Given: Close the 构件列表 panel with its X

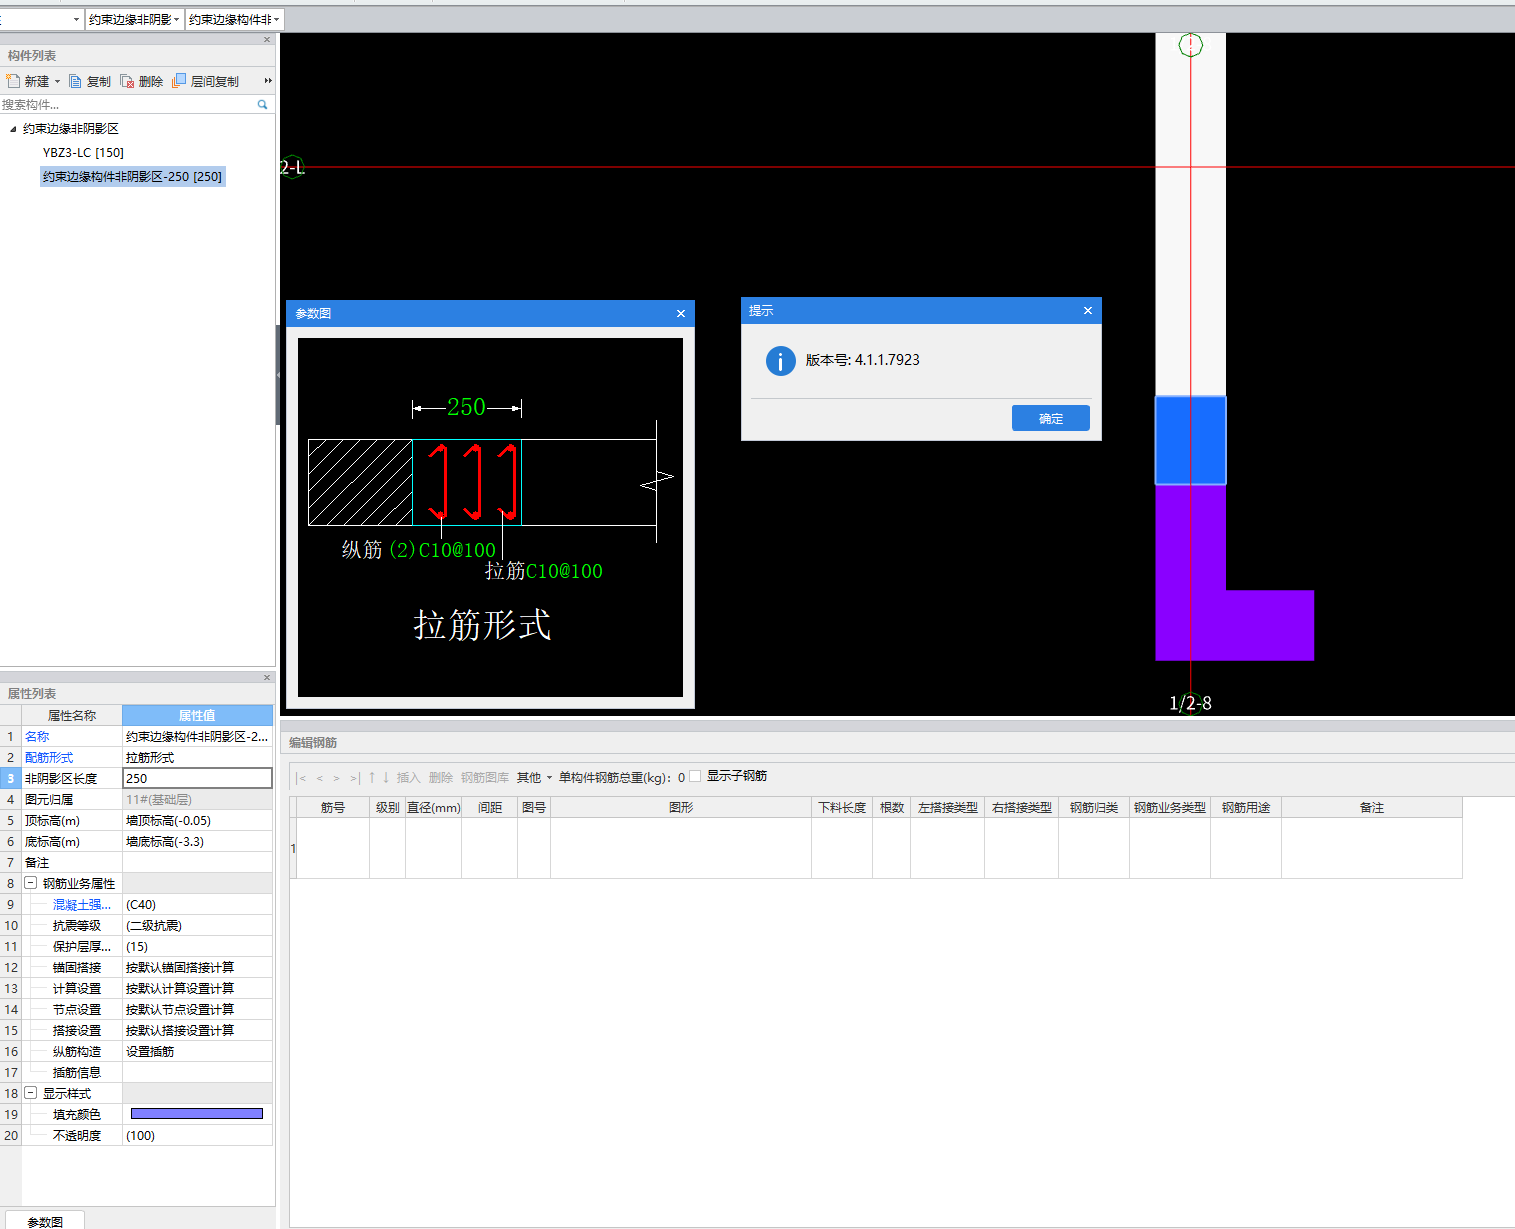Looking at the screenshot, I should pyautogui.click(x=267, y=40).
